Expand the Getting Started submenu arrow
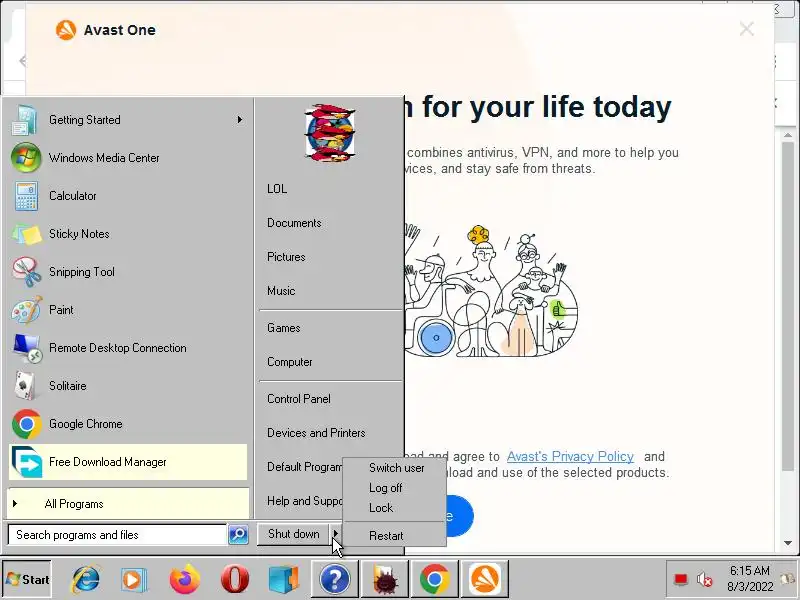The image size is (800, 600). coord(239,120)
